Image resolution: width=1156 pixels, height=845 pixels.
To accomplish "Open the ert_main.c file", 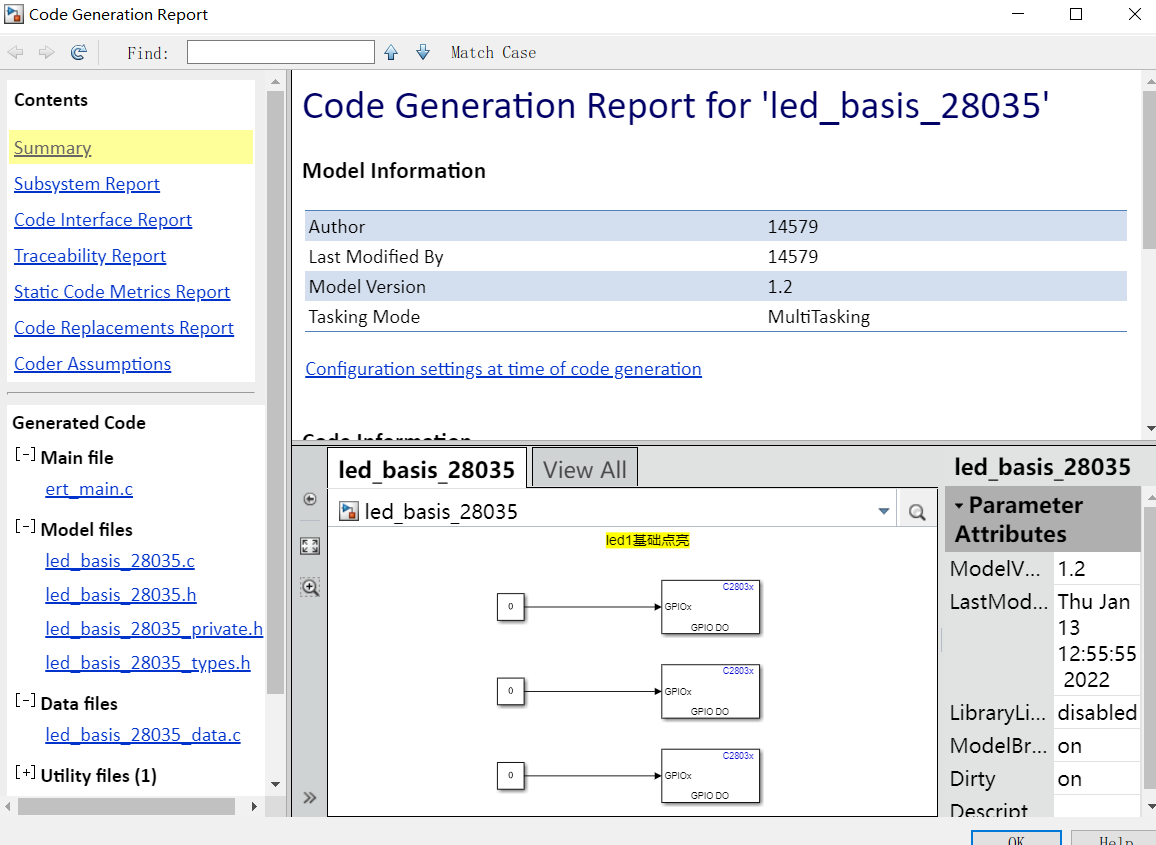I will 89,489.
